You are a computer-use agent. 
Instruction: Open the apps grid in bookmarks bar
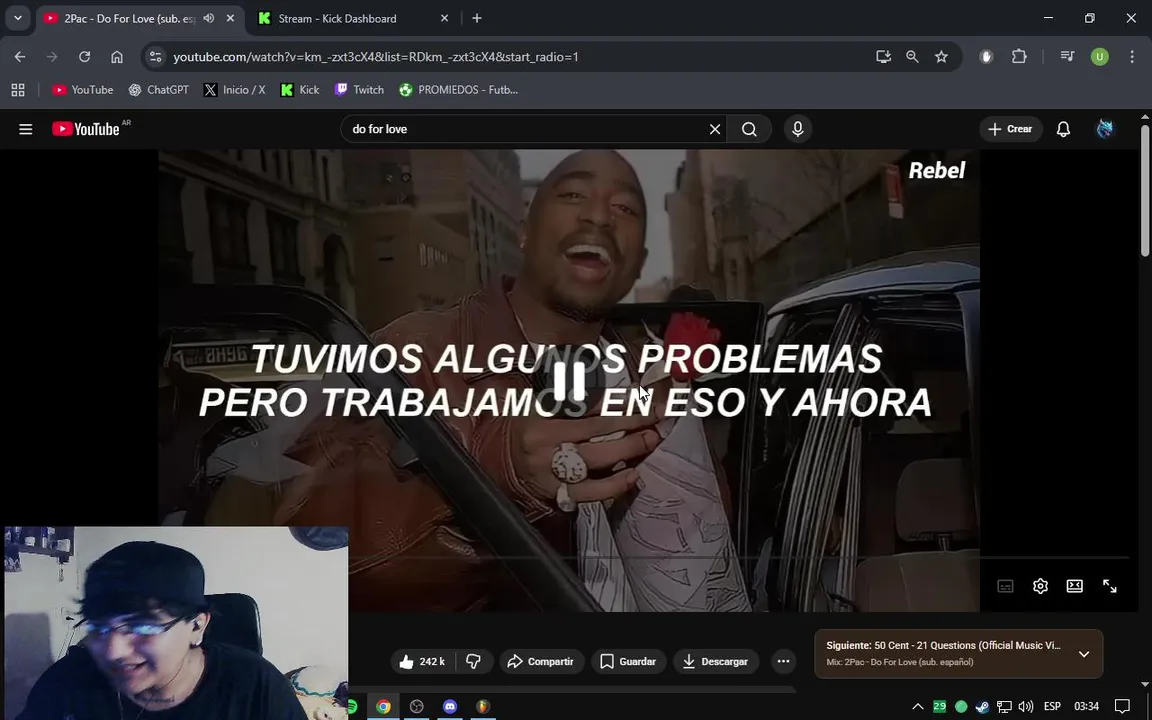pos(18,90)
